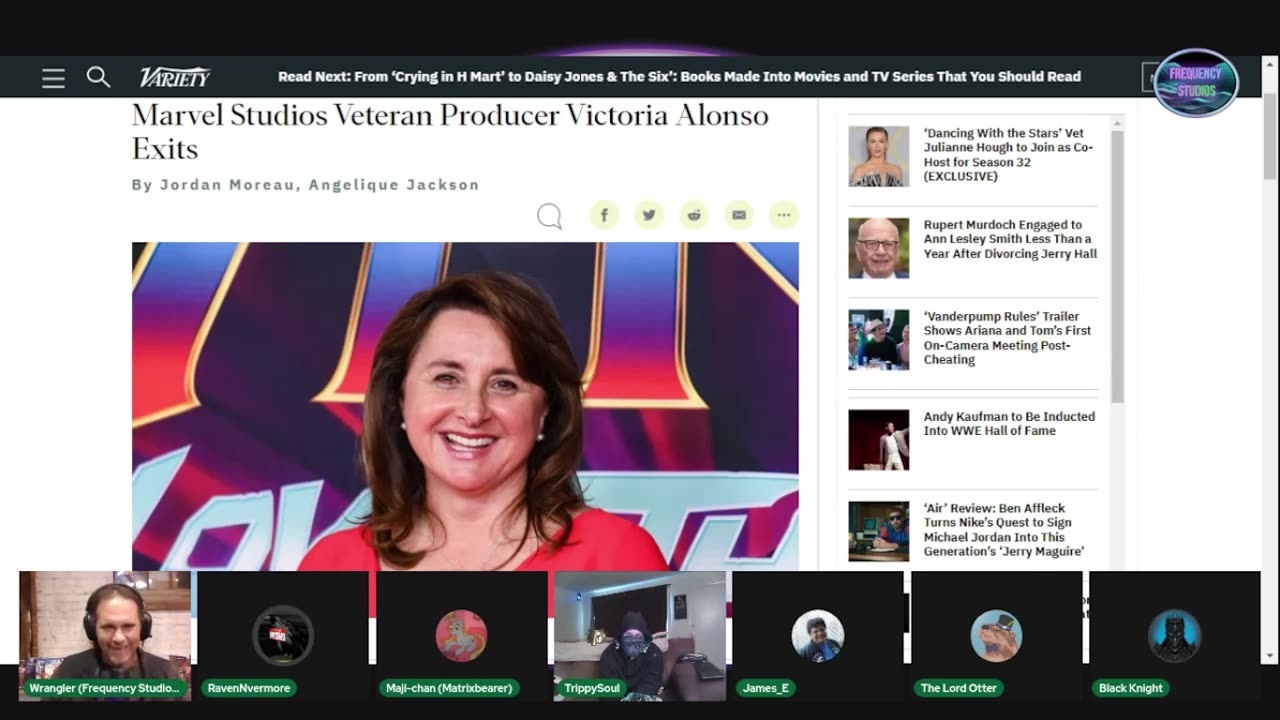Click the 'Marvel Studios Veteran Producer' headline
Viewport: 1280px width, 720px height.
(x=450, y=131)
